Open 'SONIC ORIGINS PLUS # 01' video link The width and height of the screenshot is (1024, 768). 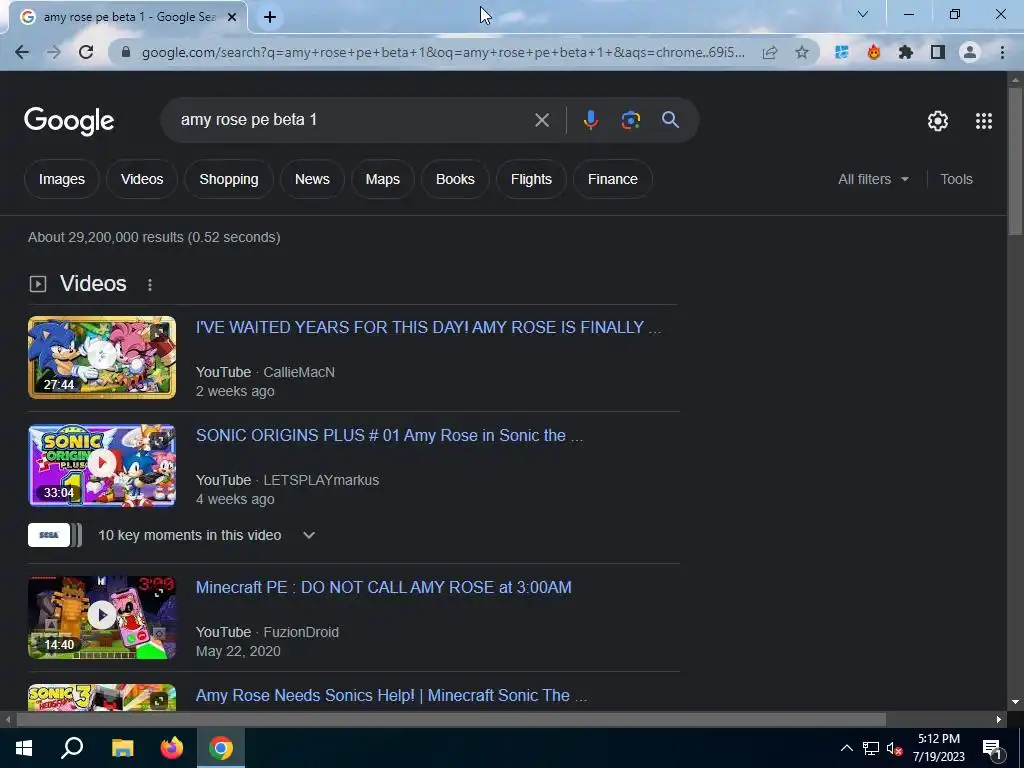[389, 436]
